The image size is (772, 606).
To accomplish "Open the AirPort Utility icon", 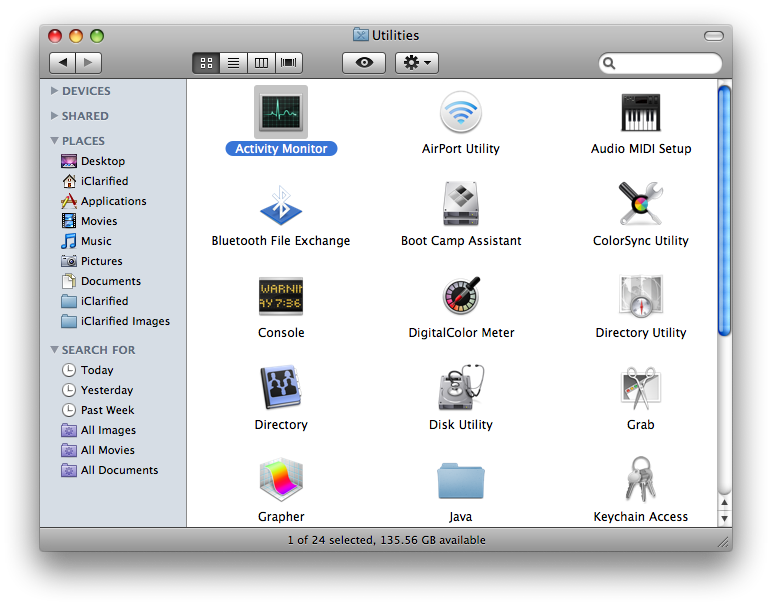I will click(x=461, y=112).
